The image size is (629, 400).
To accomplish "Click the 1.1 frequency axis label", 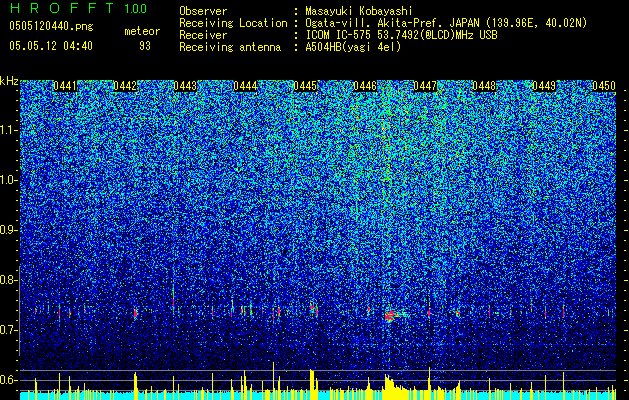I will tap(9, 130).
